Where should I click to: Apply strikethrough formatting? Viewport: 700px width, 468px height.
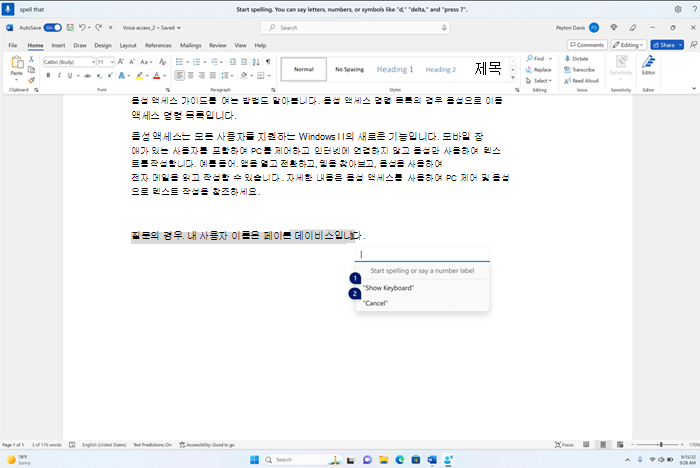click(x=88, y=75)
